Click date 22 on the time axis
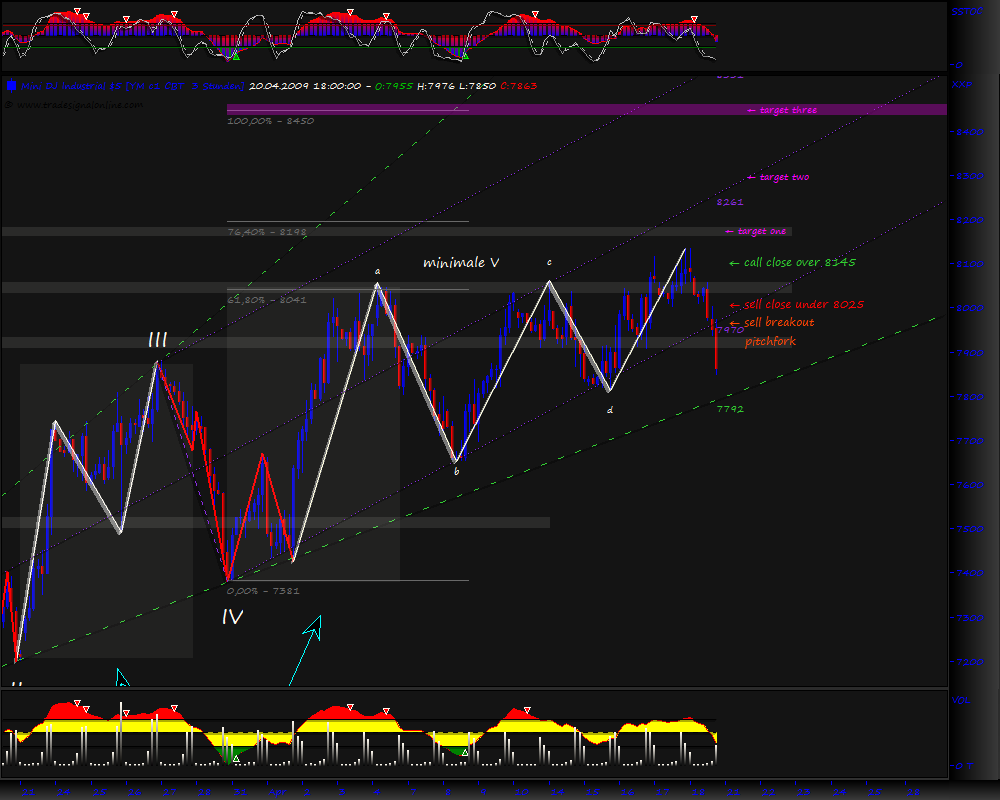The height and width of the screenshot is (800, 1000). pos(768,792)
